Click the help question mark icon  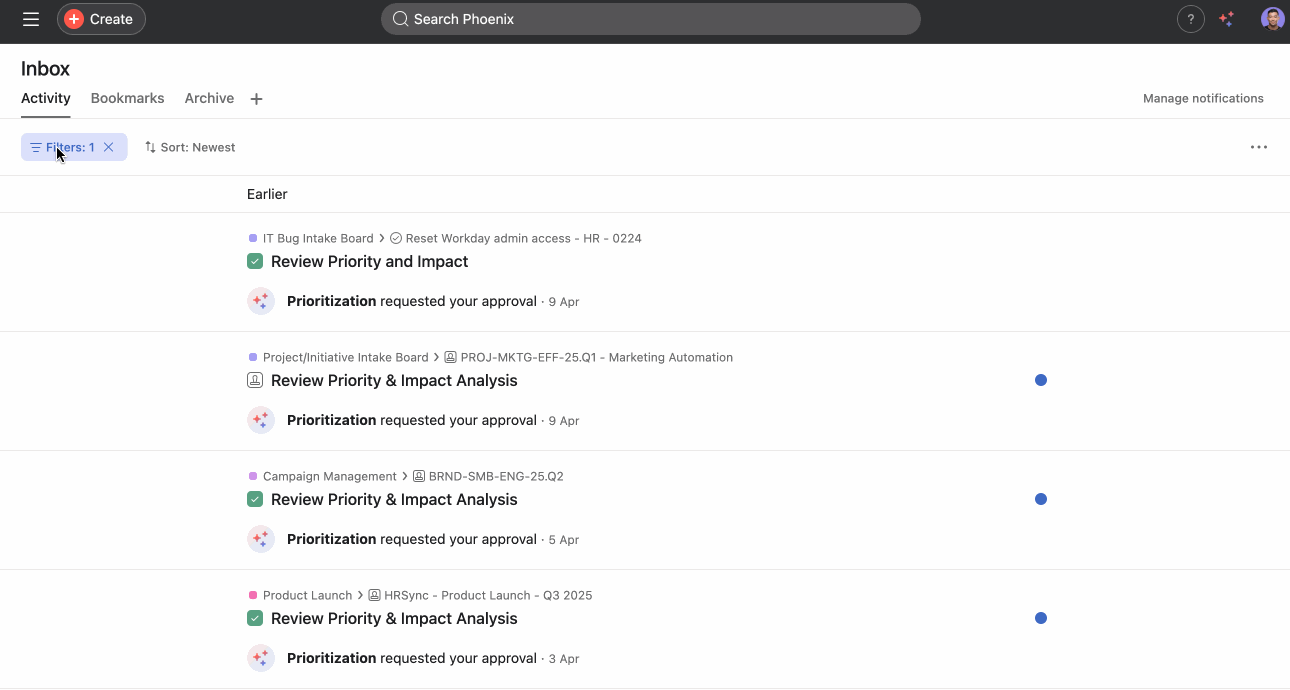point(1190,19)
